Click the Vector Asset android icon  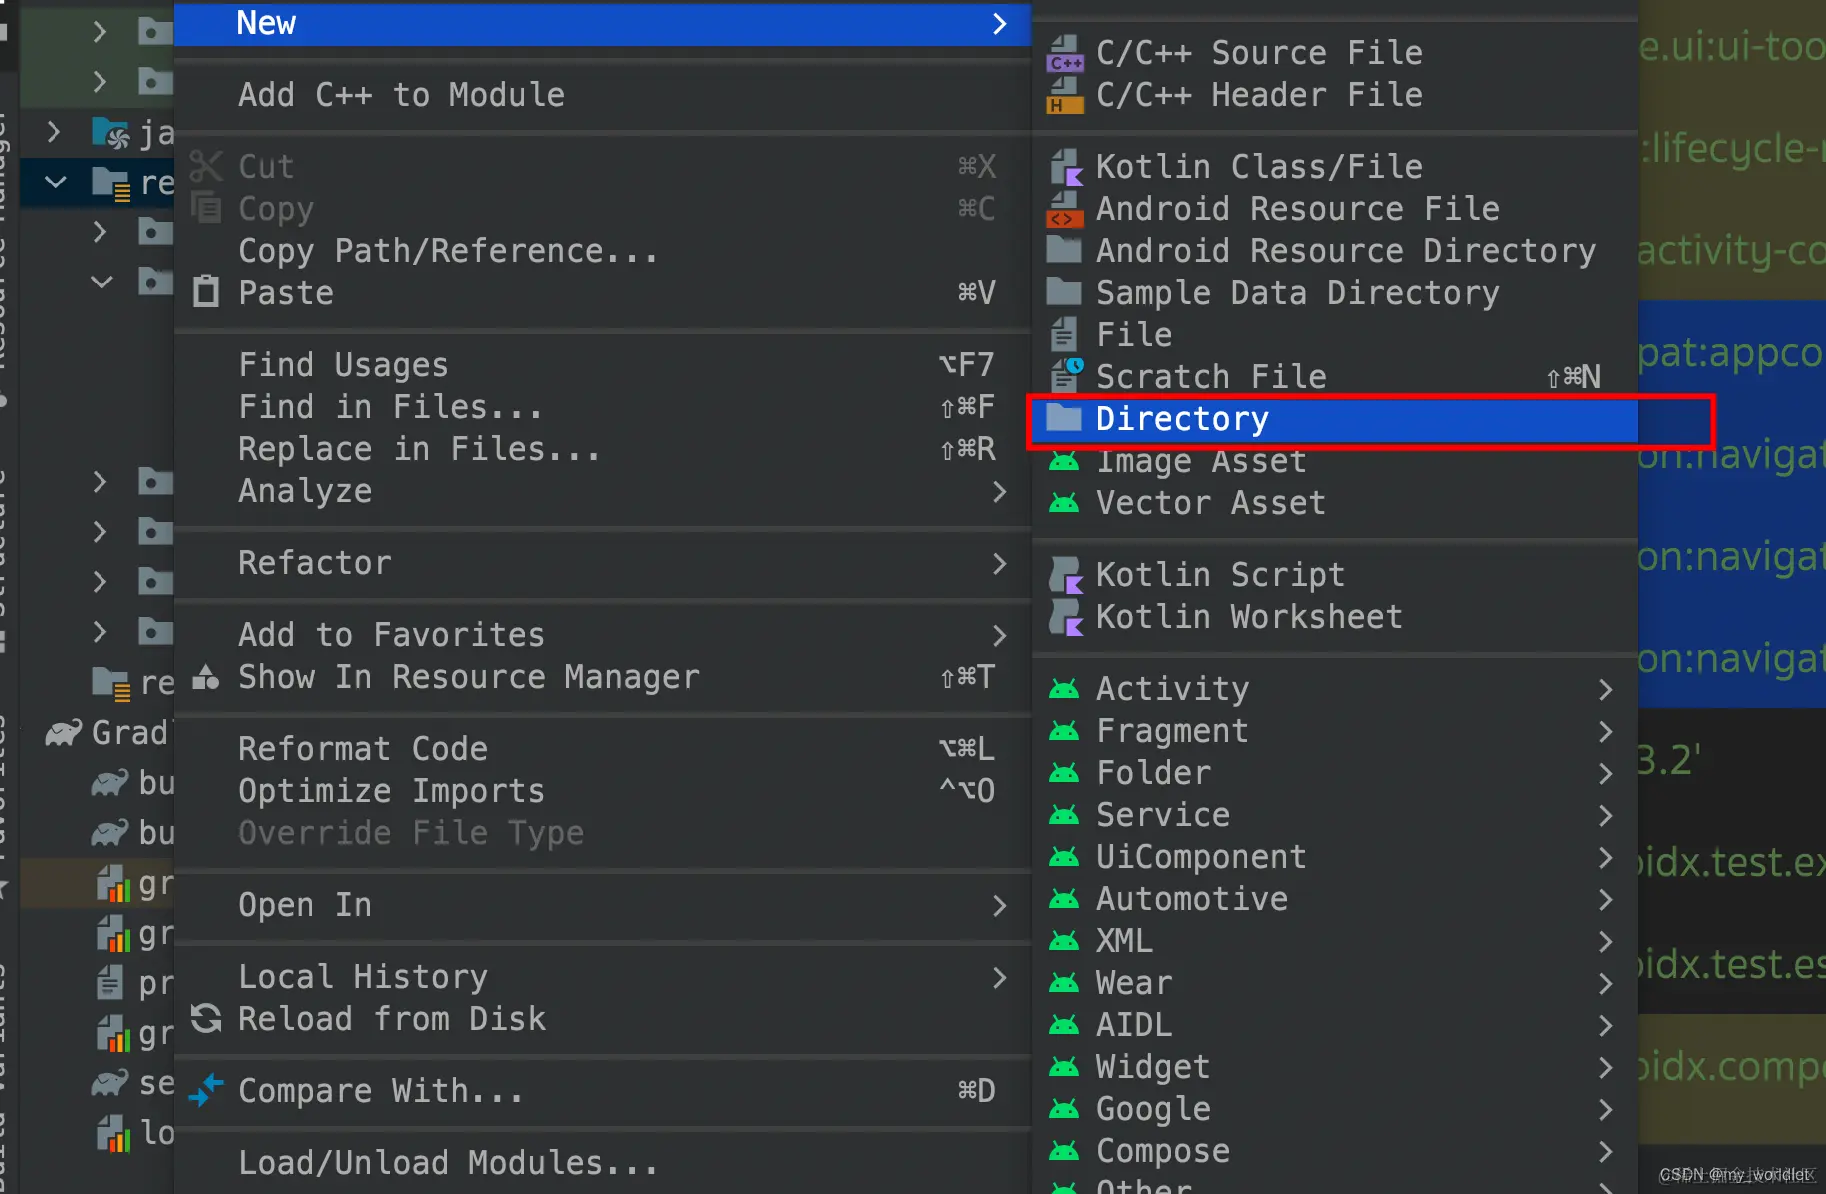coord(1064,503)
